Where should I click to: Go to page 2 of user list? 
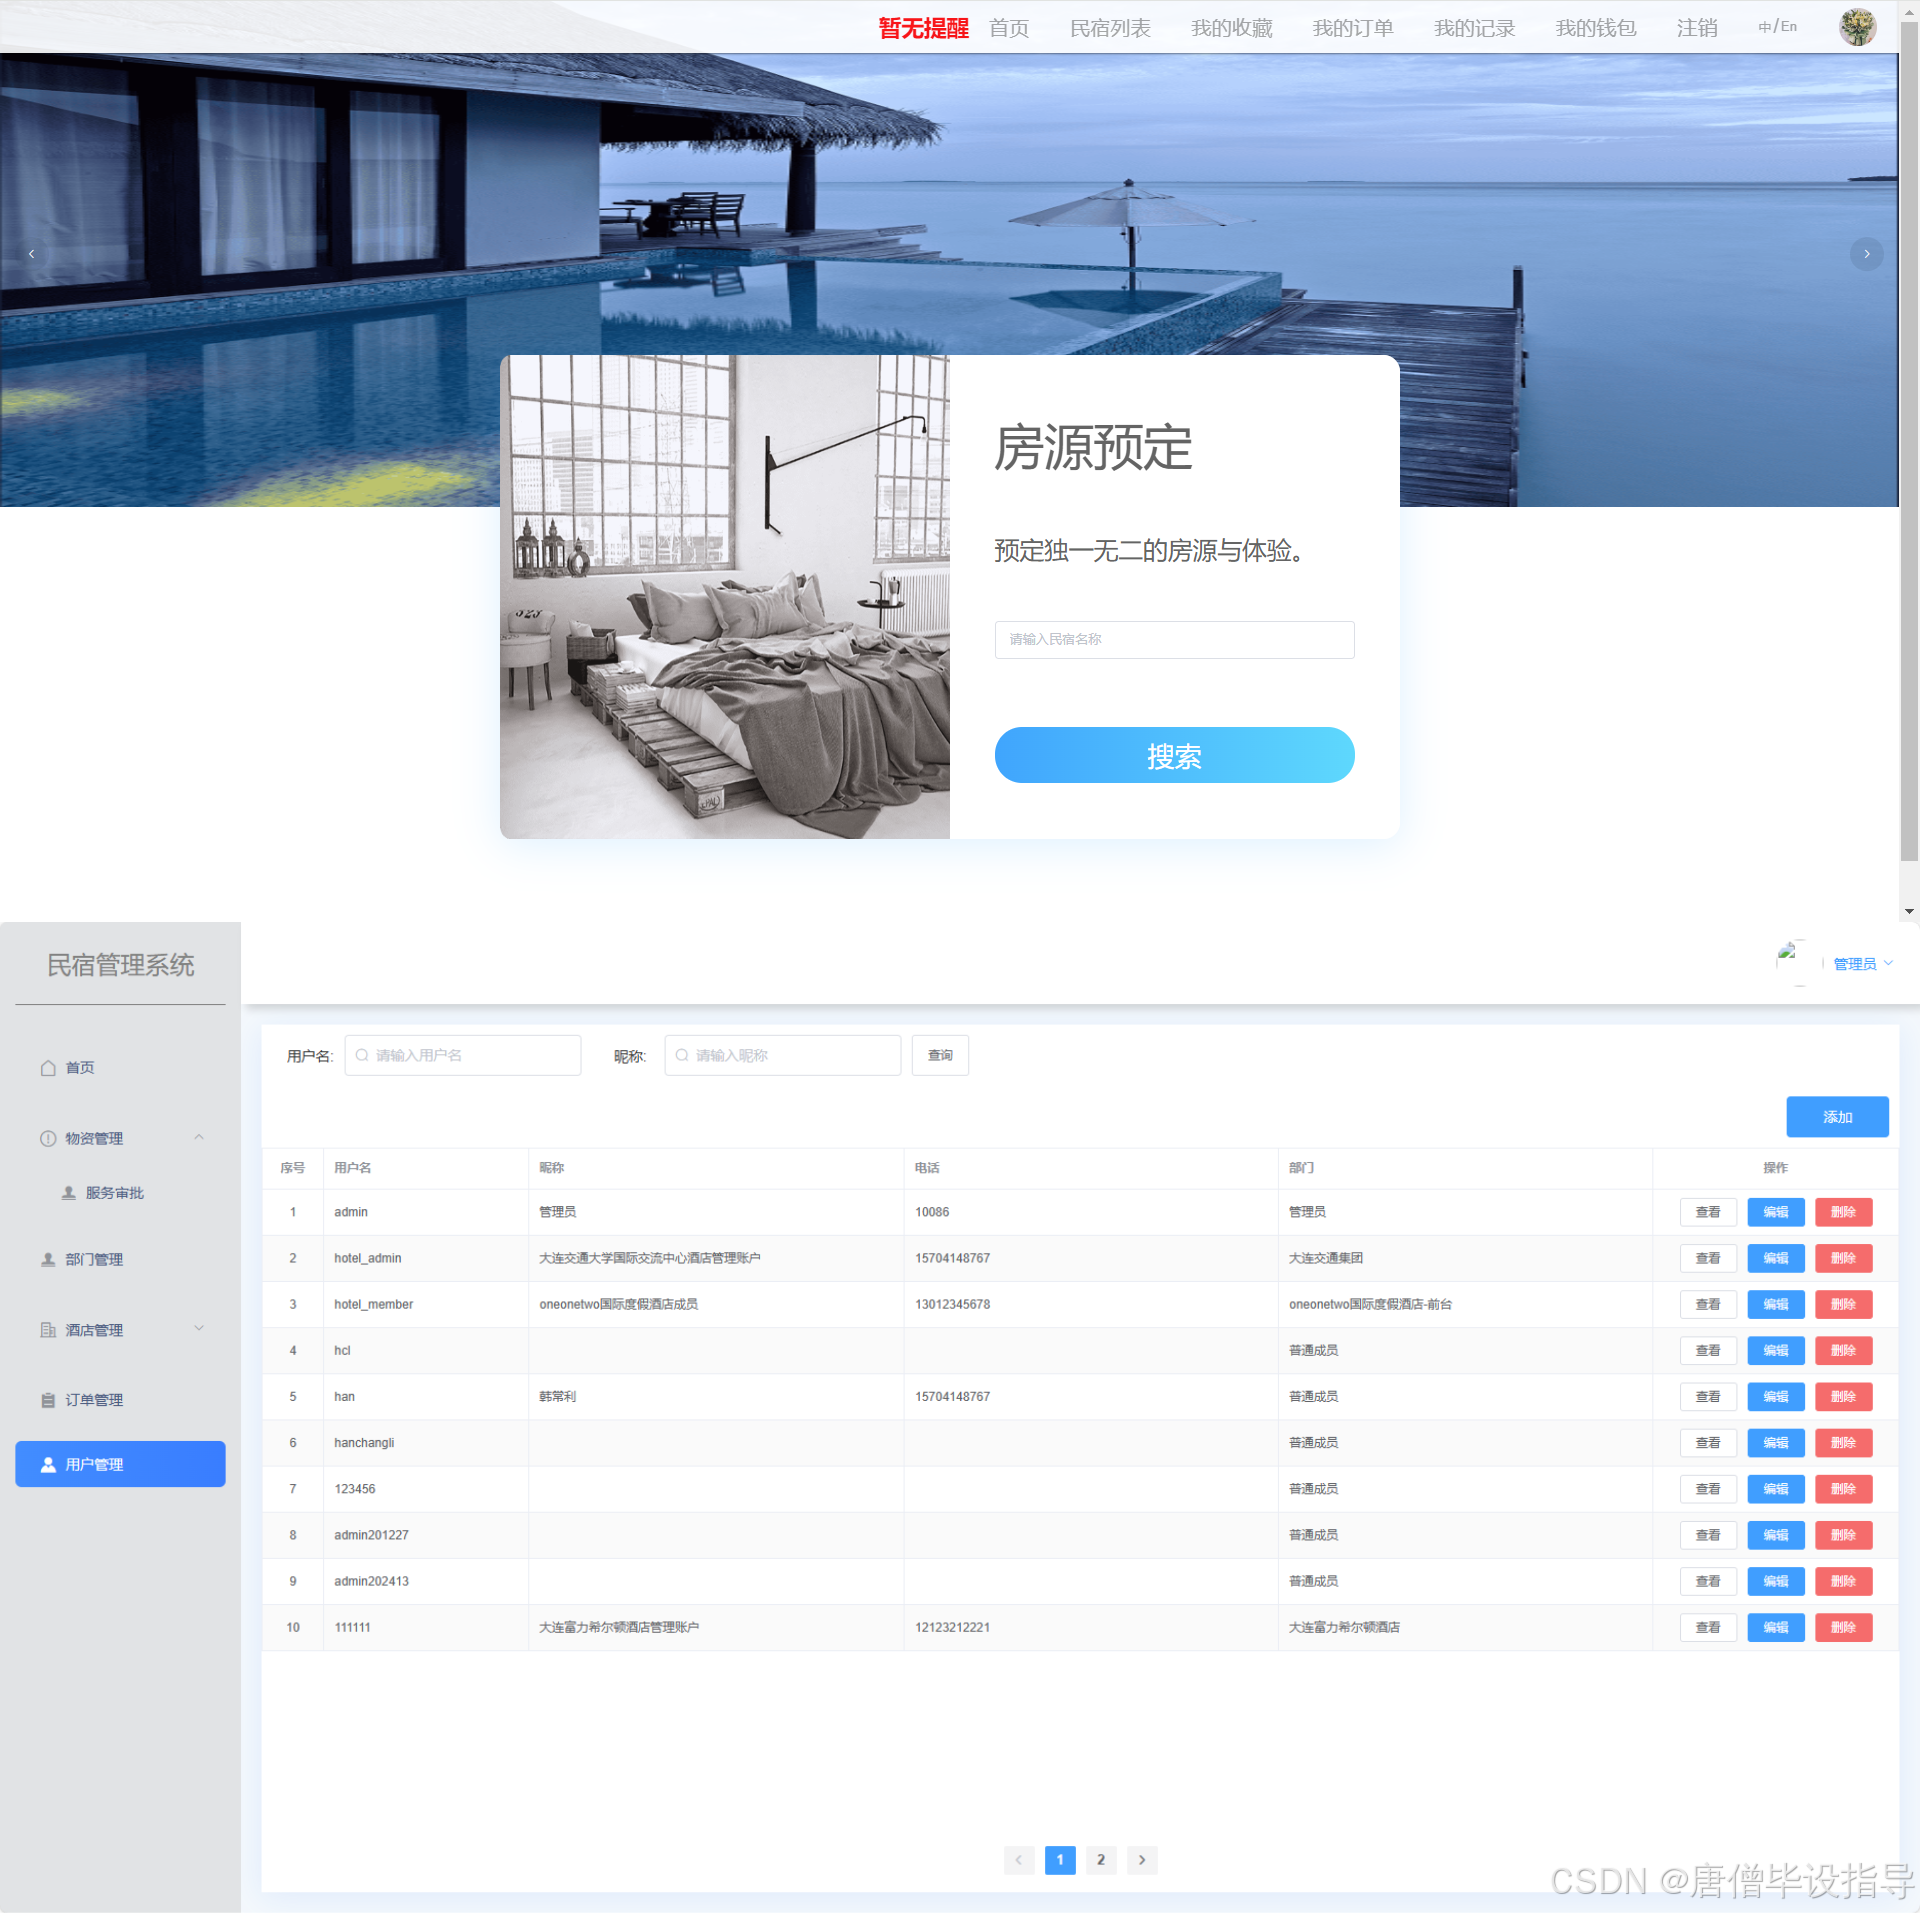click(1100, 1860)
